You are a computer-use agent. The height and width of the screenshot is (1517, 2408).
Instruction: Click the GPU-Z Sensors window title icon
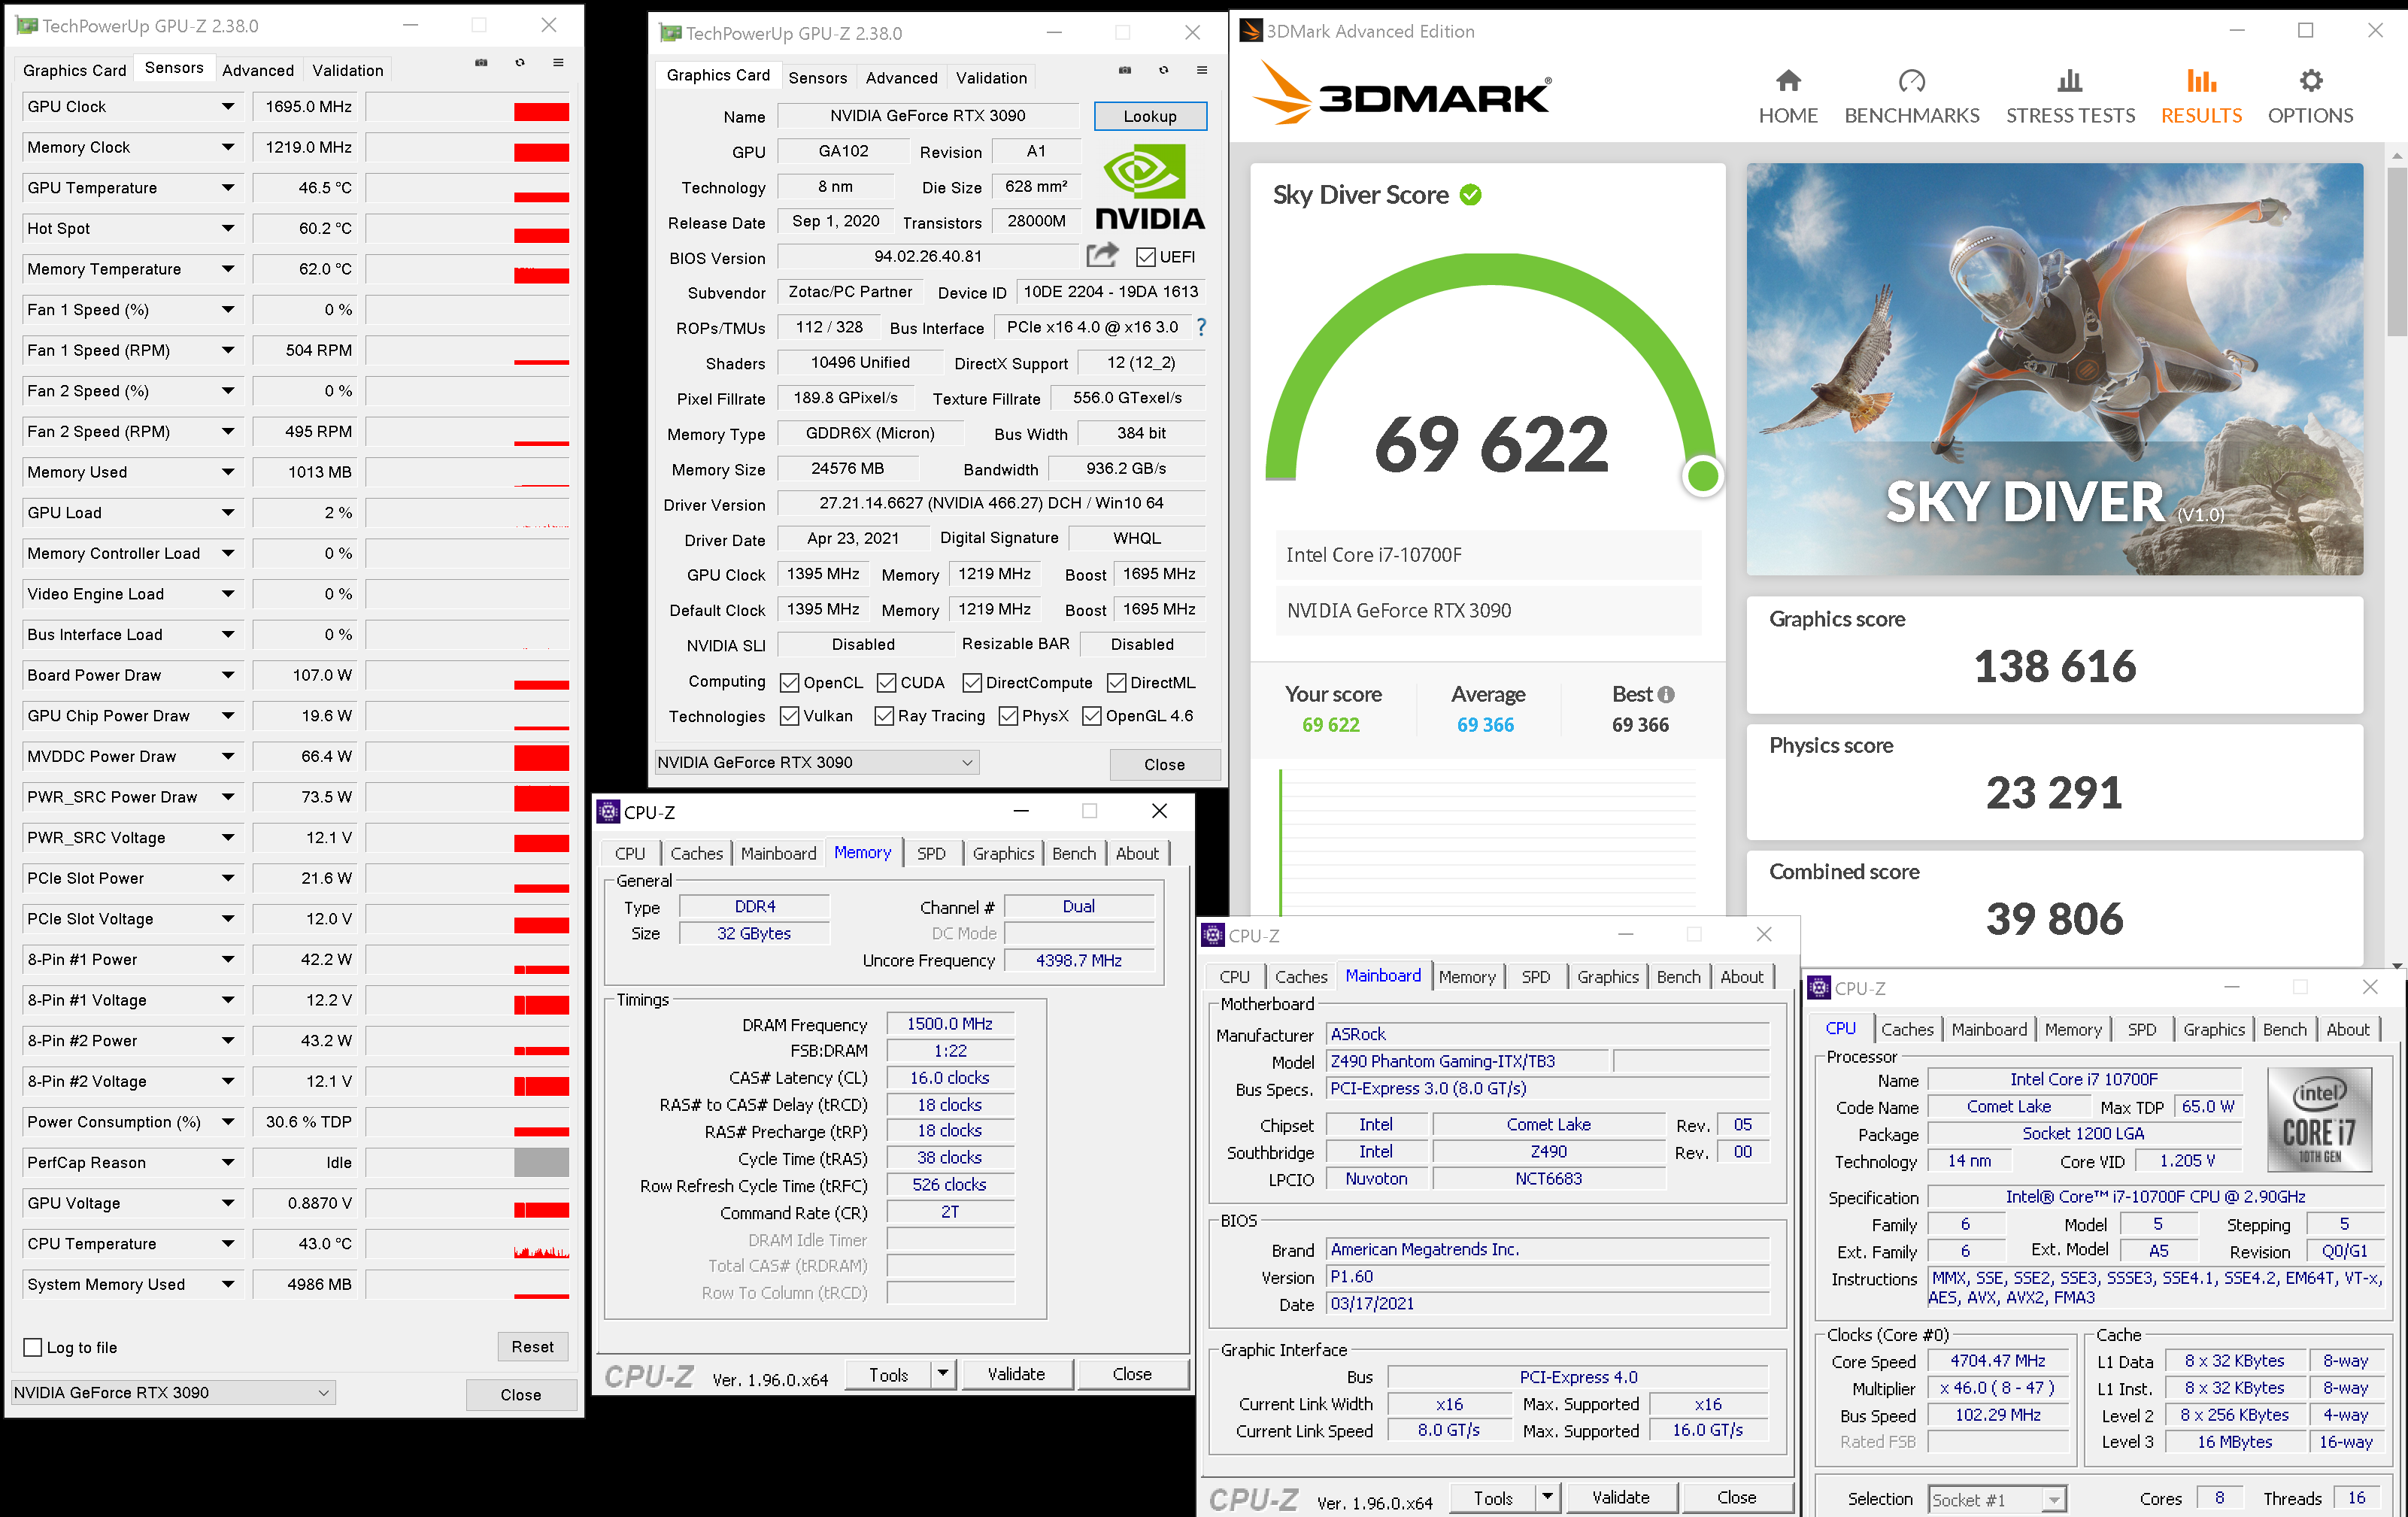27,25
